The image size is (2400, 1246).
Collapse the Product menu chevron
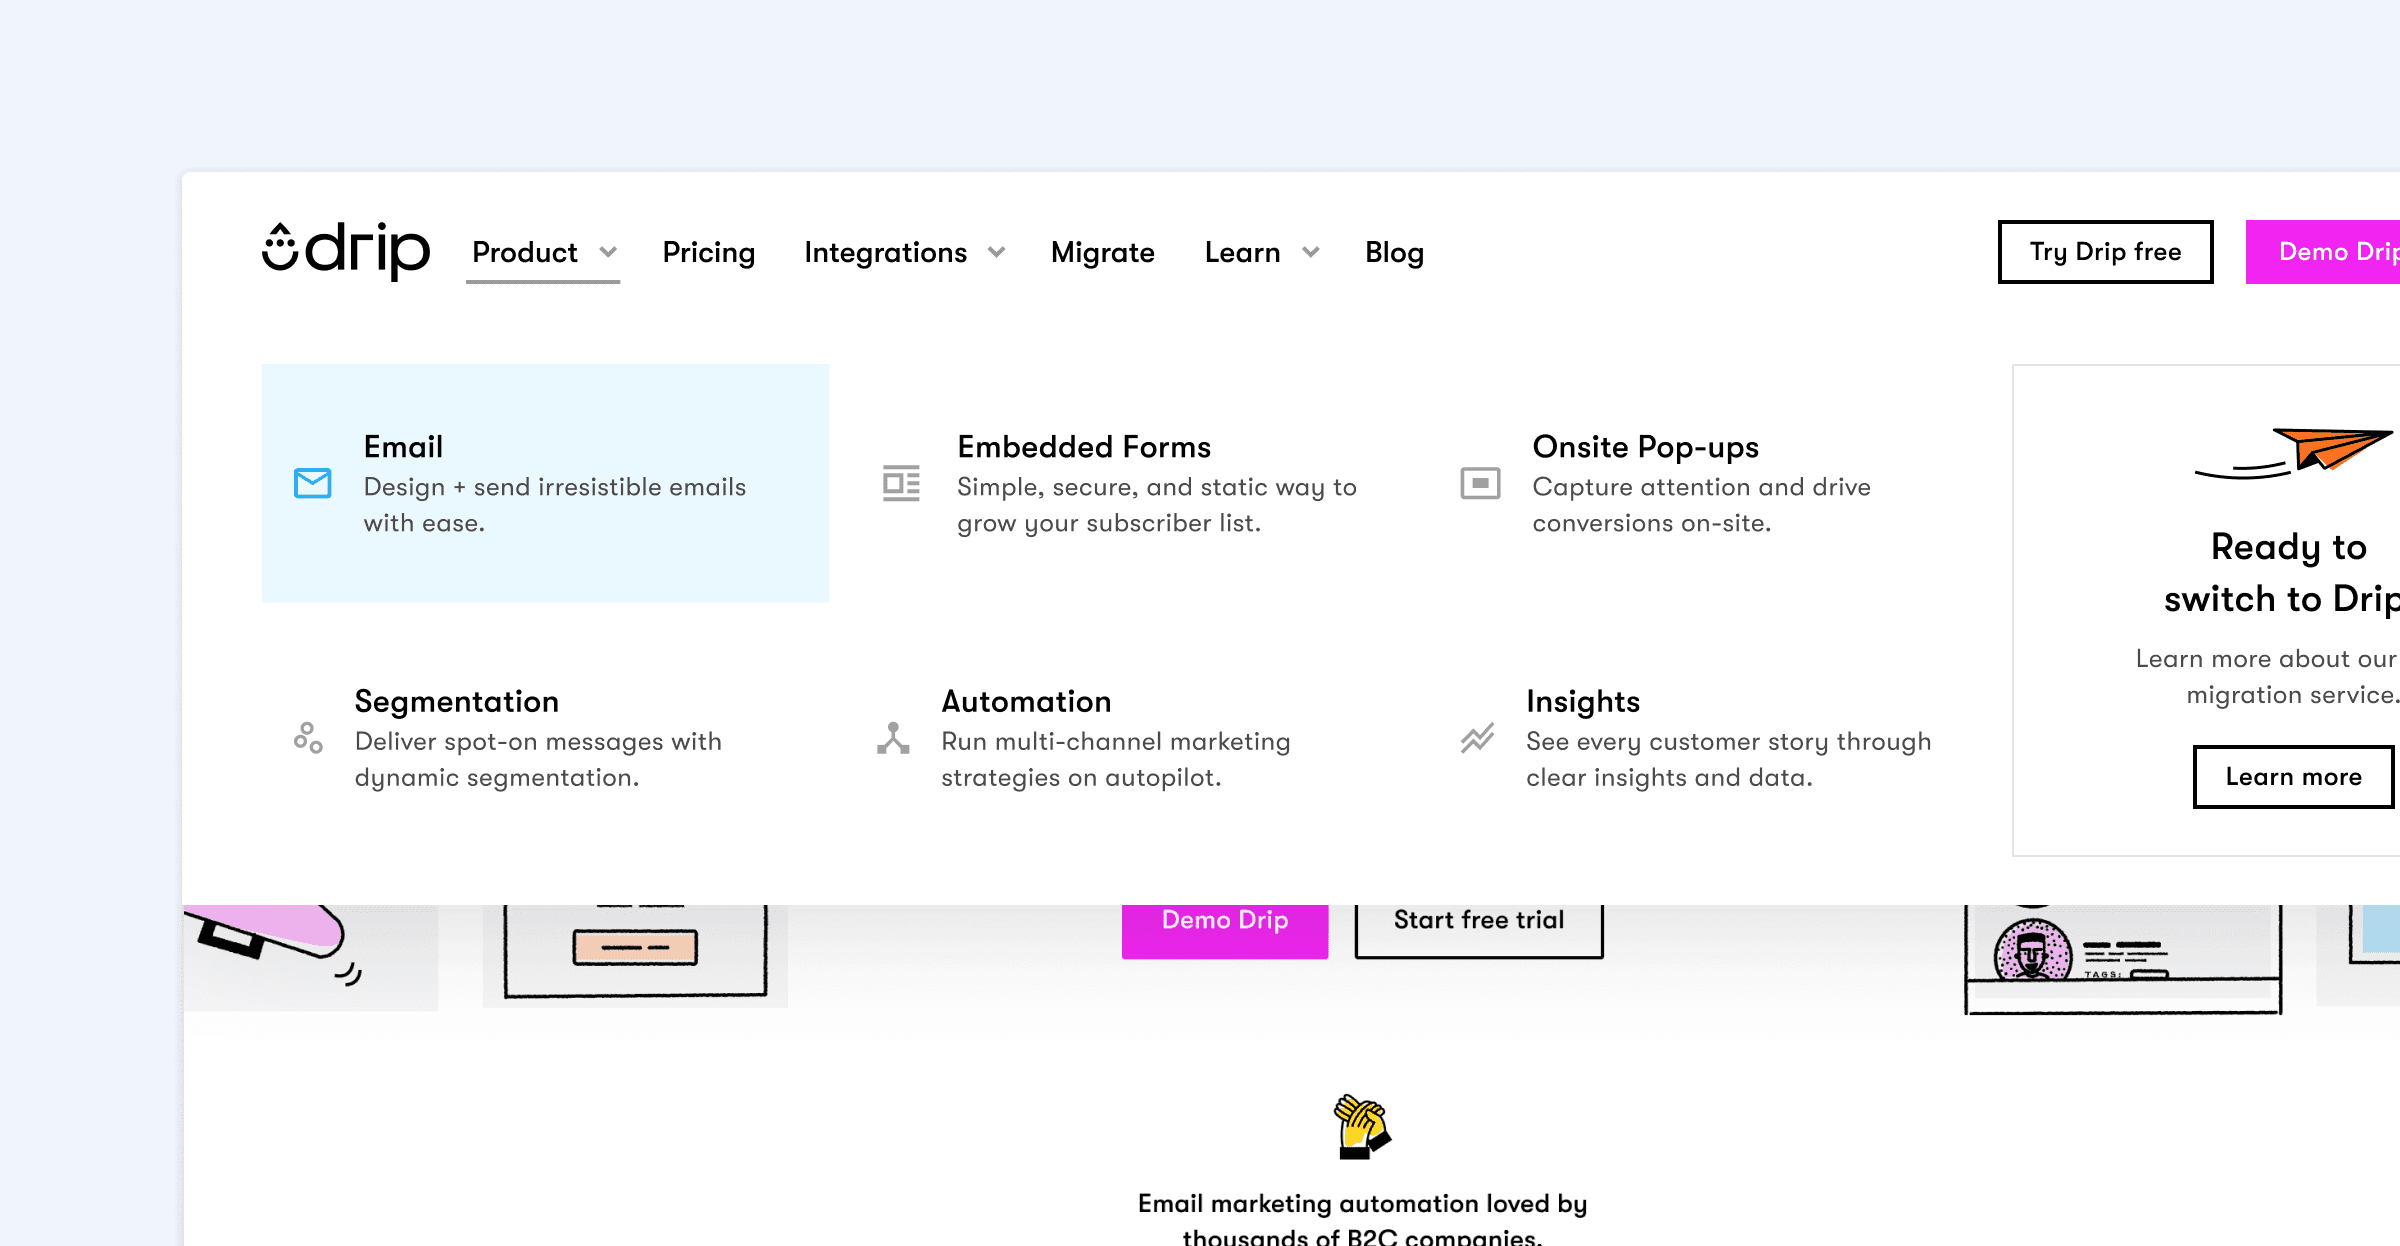608,252
